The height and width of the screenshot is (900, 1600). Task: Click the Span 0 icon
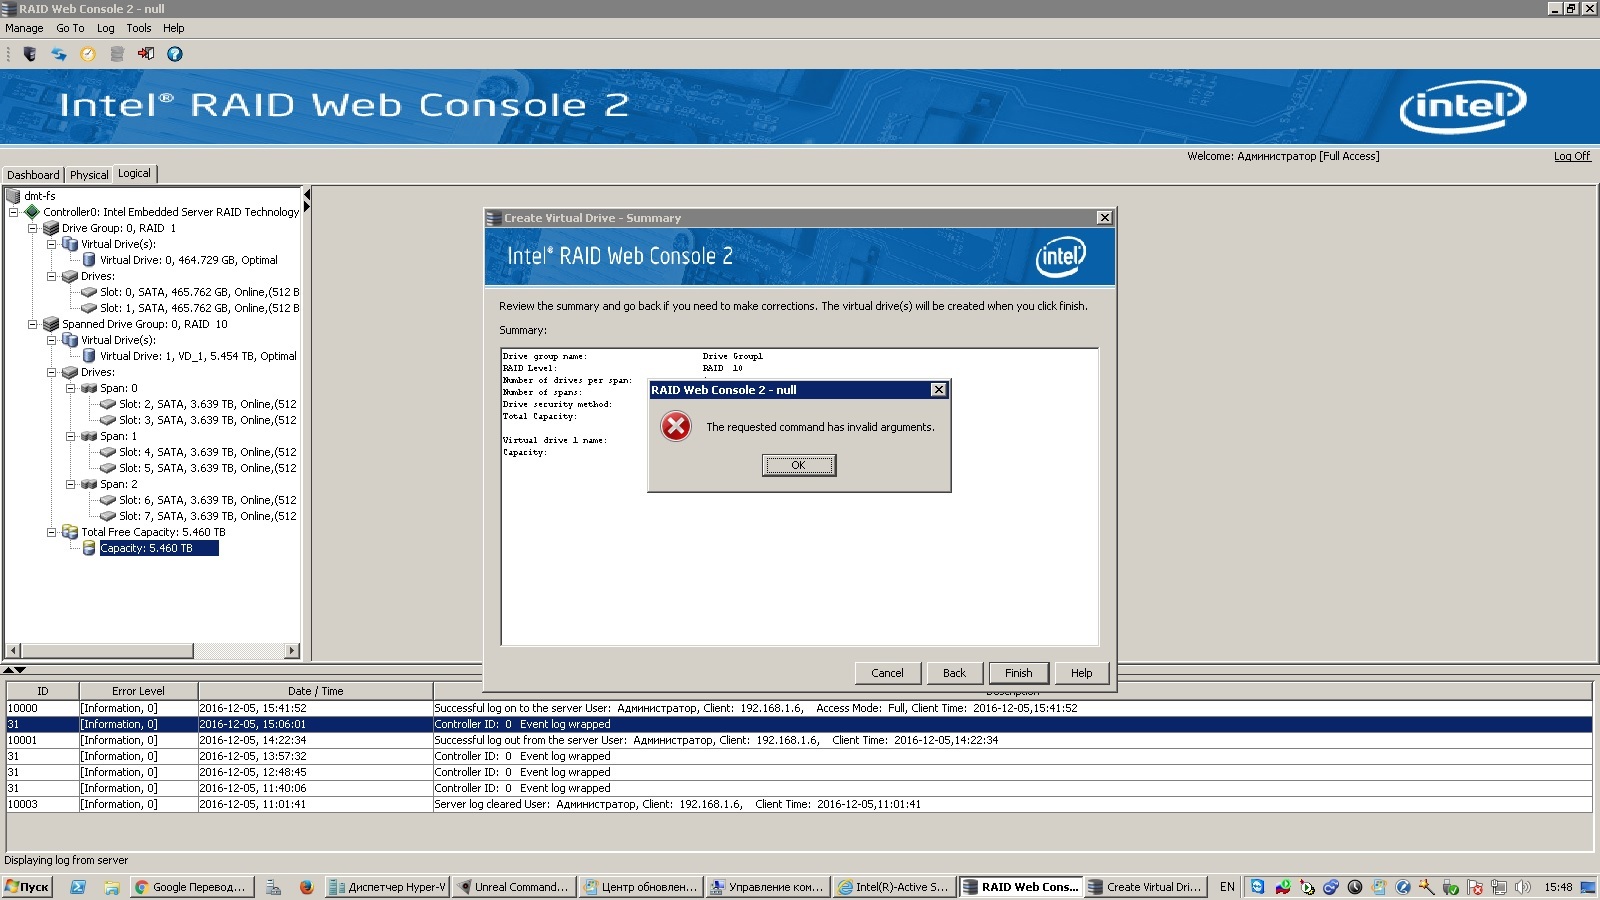(89, 388)
